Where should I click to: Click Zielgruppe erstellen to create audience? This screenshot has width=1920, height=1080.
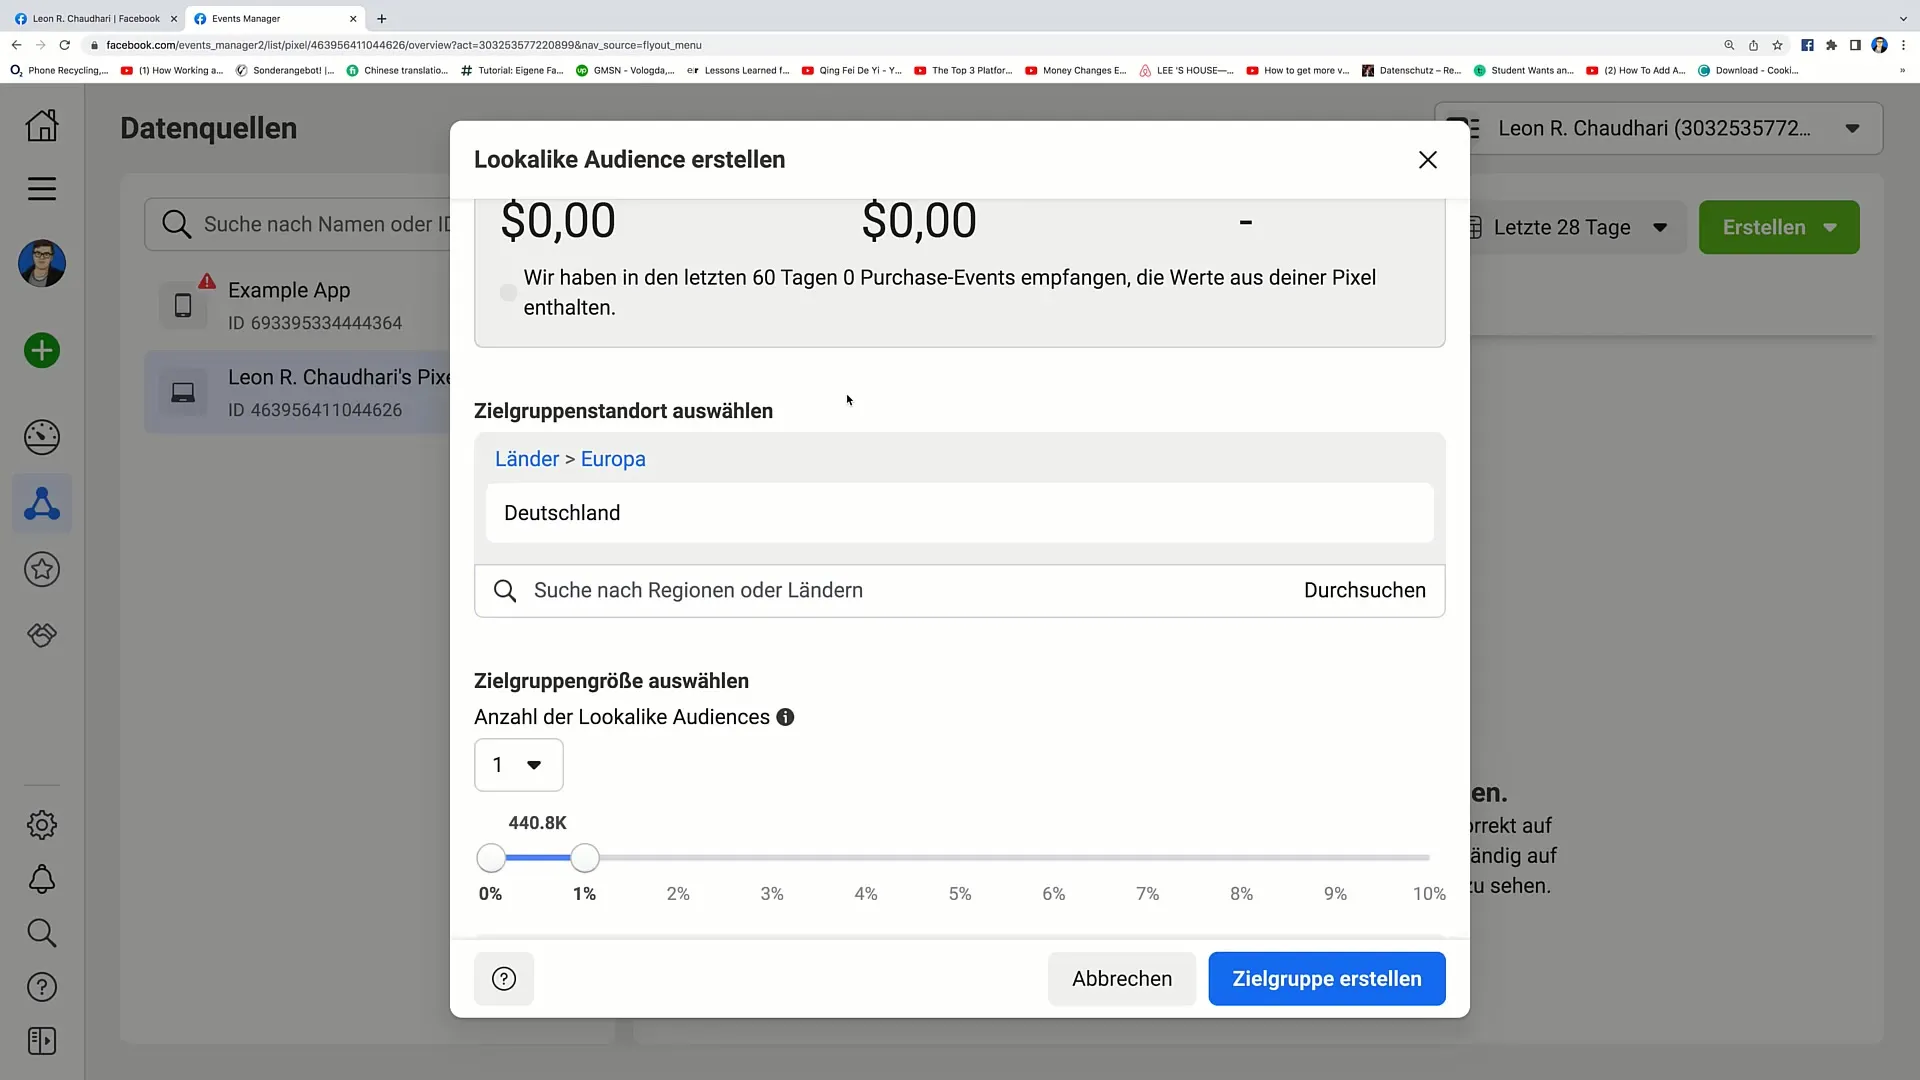click(1327, 978)
